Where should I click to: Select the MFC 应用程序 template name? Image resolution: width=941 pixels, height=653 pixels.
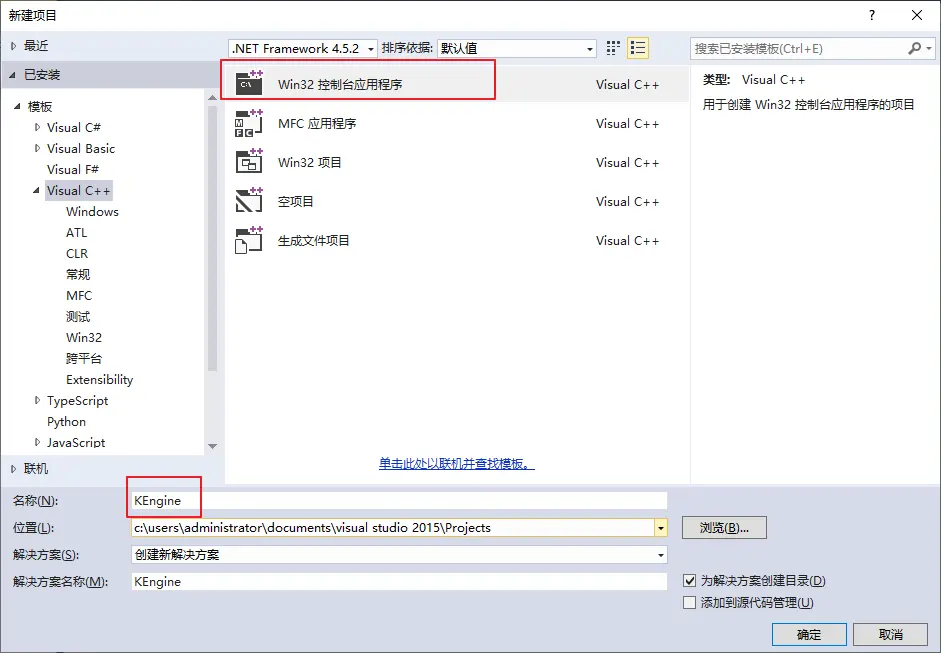click(x=317, y=123)
